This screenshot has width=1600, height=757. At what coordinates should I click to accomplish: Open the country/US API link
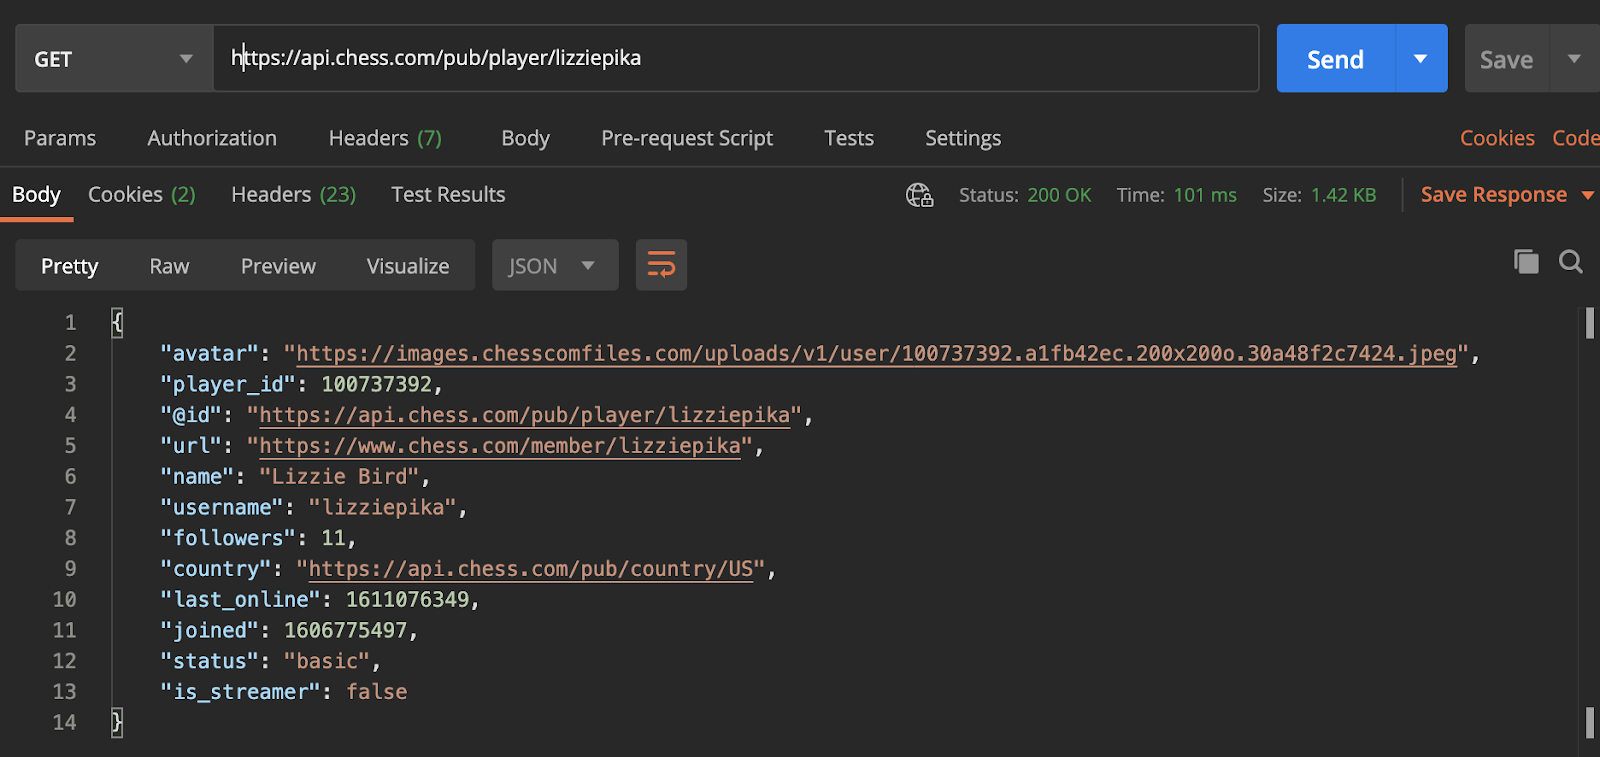click(530, 569)
